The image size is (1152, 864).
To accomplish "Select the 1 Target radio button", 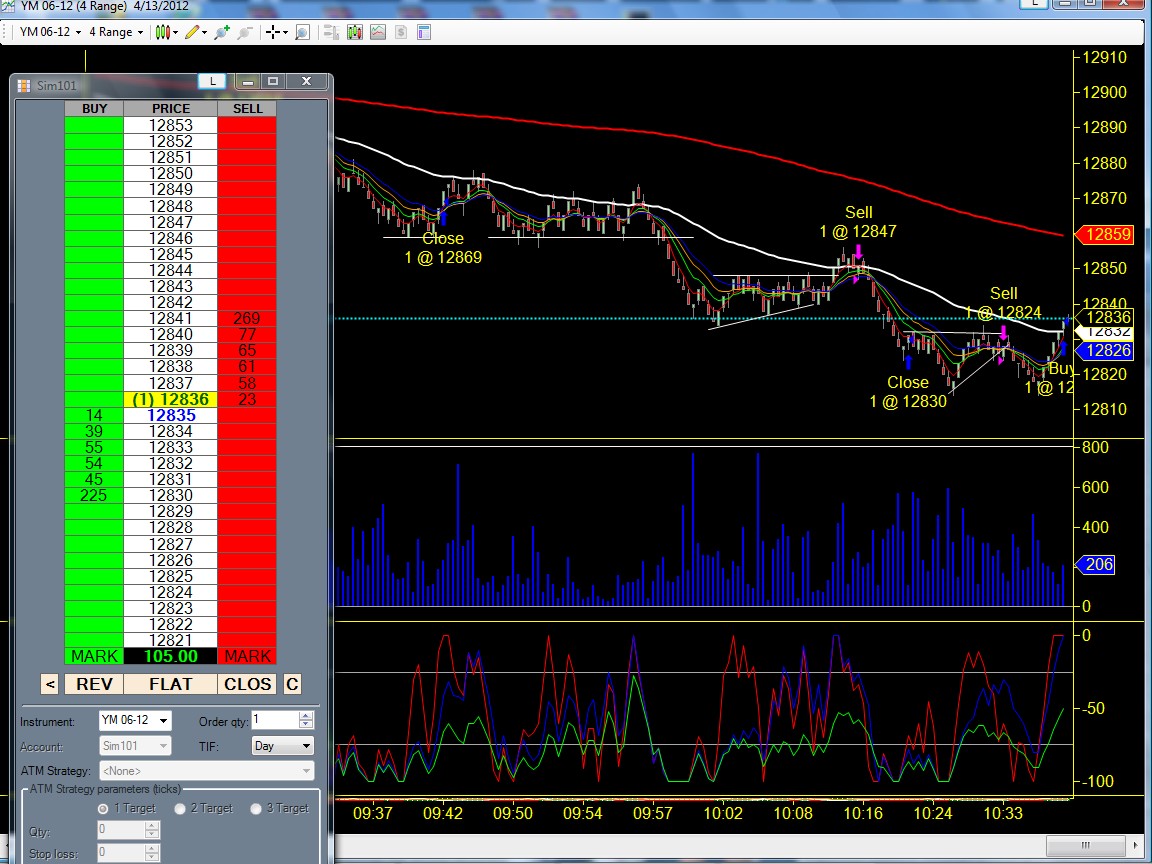I will 103,809.
